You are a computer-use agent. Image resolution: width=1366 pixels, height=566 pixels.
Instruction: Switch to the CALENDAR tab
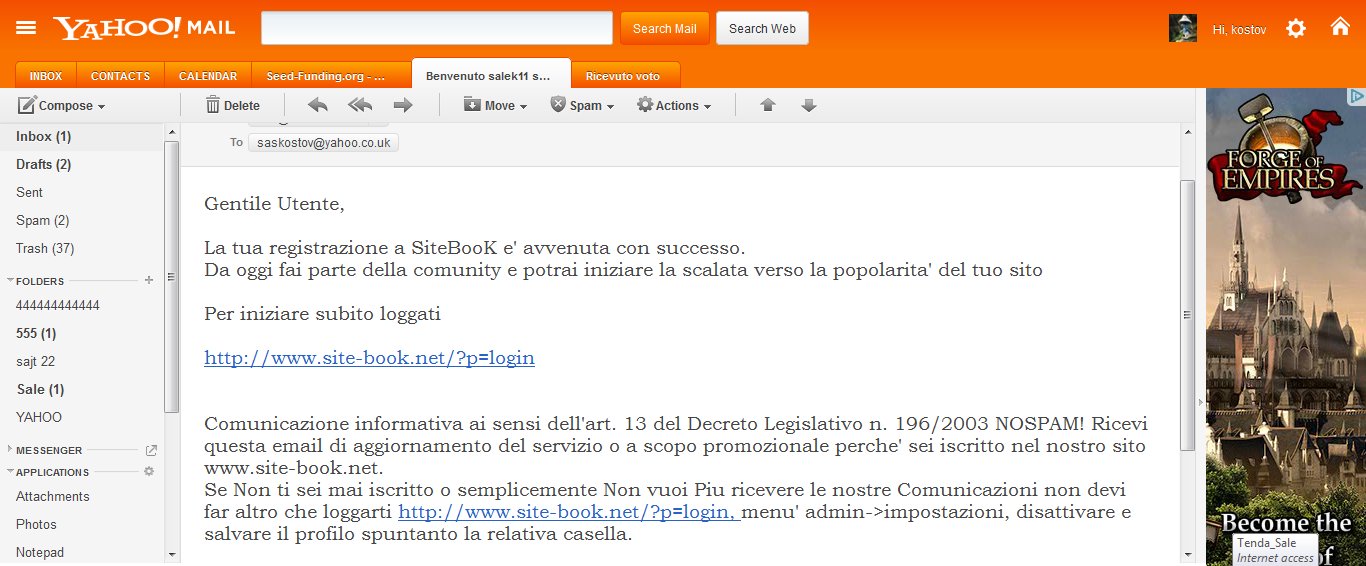coord(208,76)
